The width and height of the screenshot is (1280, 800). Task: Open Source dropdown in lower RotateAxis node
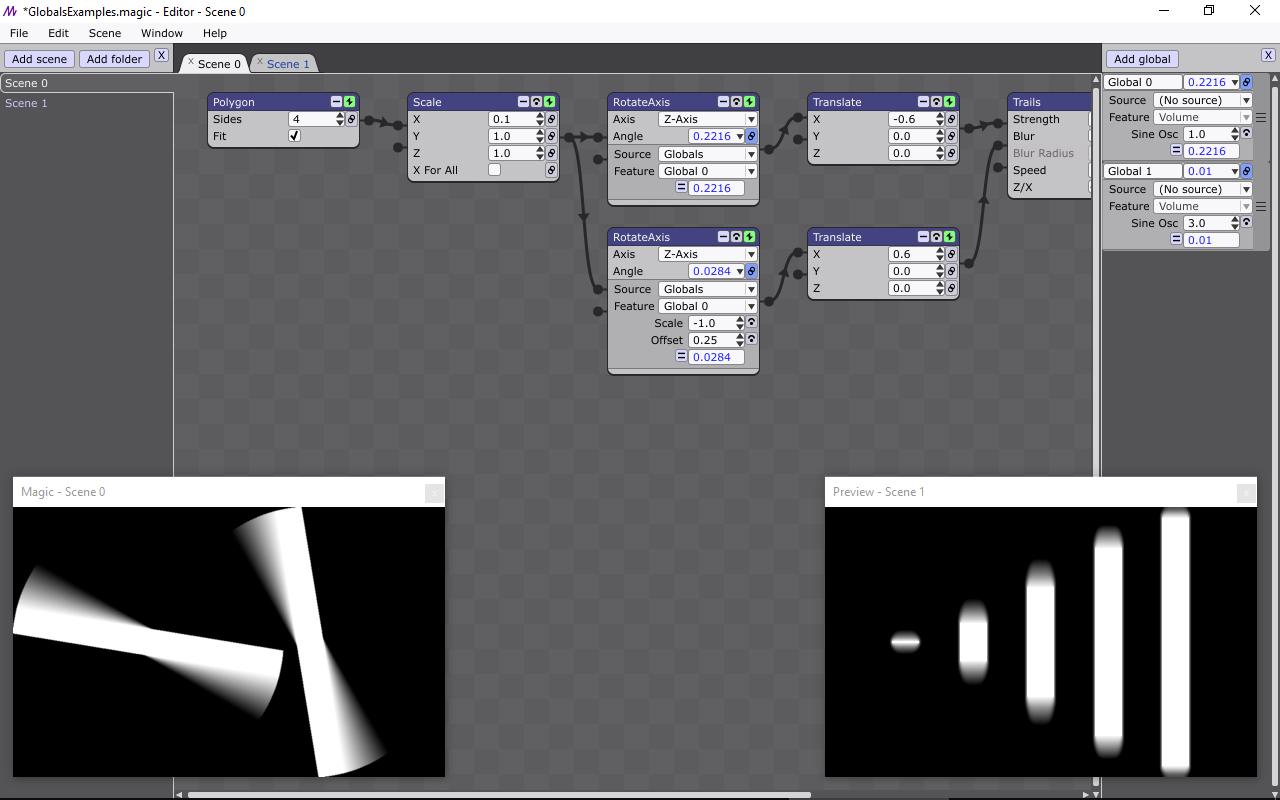[708, 289]
